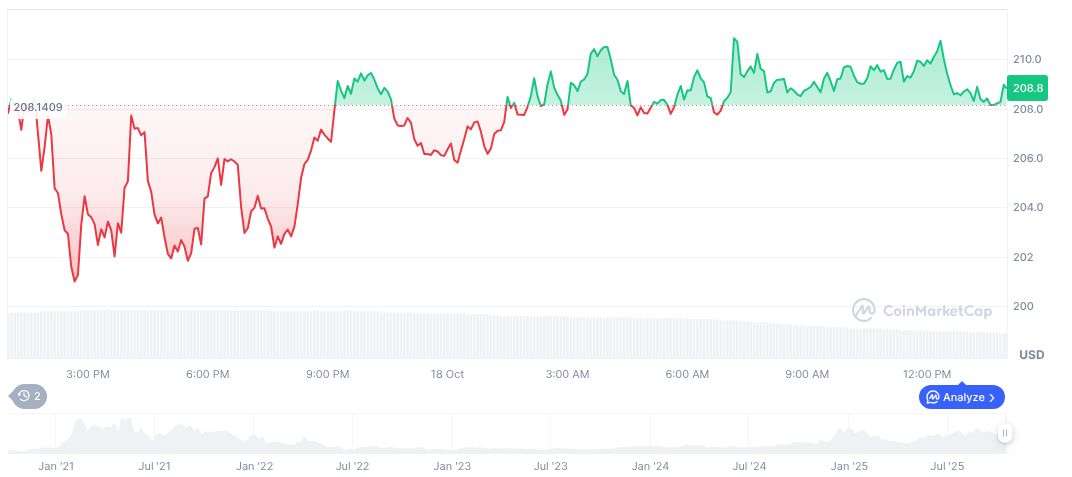Open the history events badge showing 2

pos(29,396)
